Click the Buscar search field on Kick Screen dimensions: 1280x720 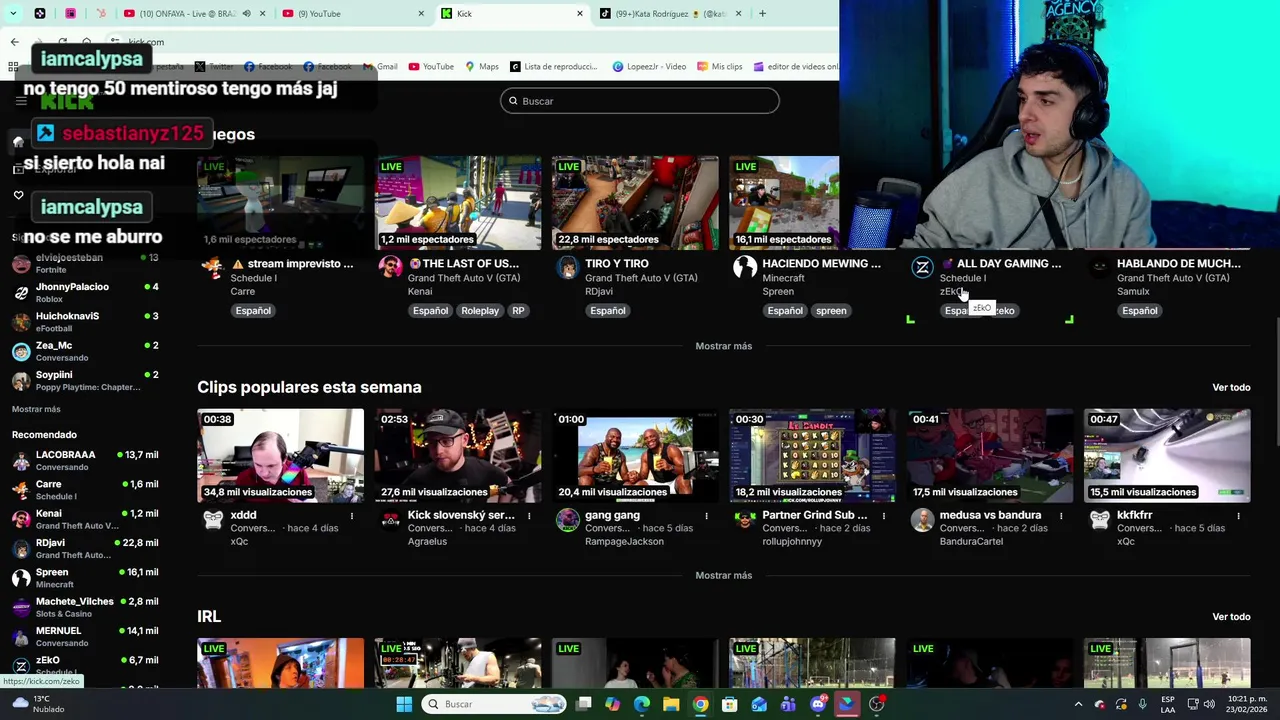tap(640, 101)
